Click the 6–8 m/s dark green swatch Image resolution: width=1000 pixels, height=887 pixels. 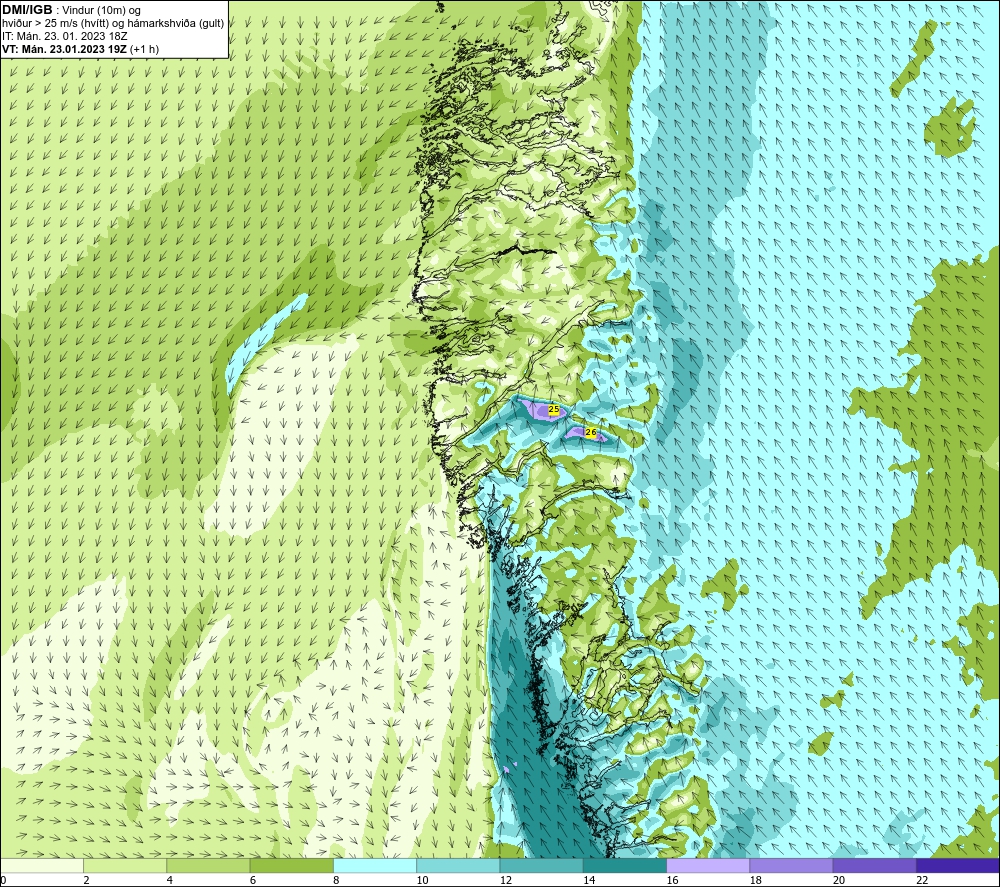click(x=291, y=865)
